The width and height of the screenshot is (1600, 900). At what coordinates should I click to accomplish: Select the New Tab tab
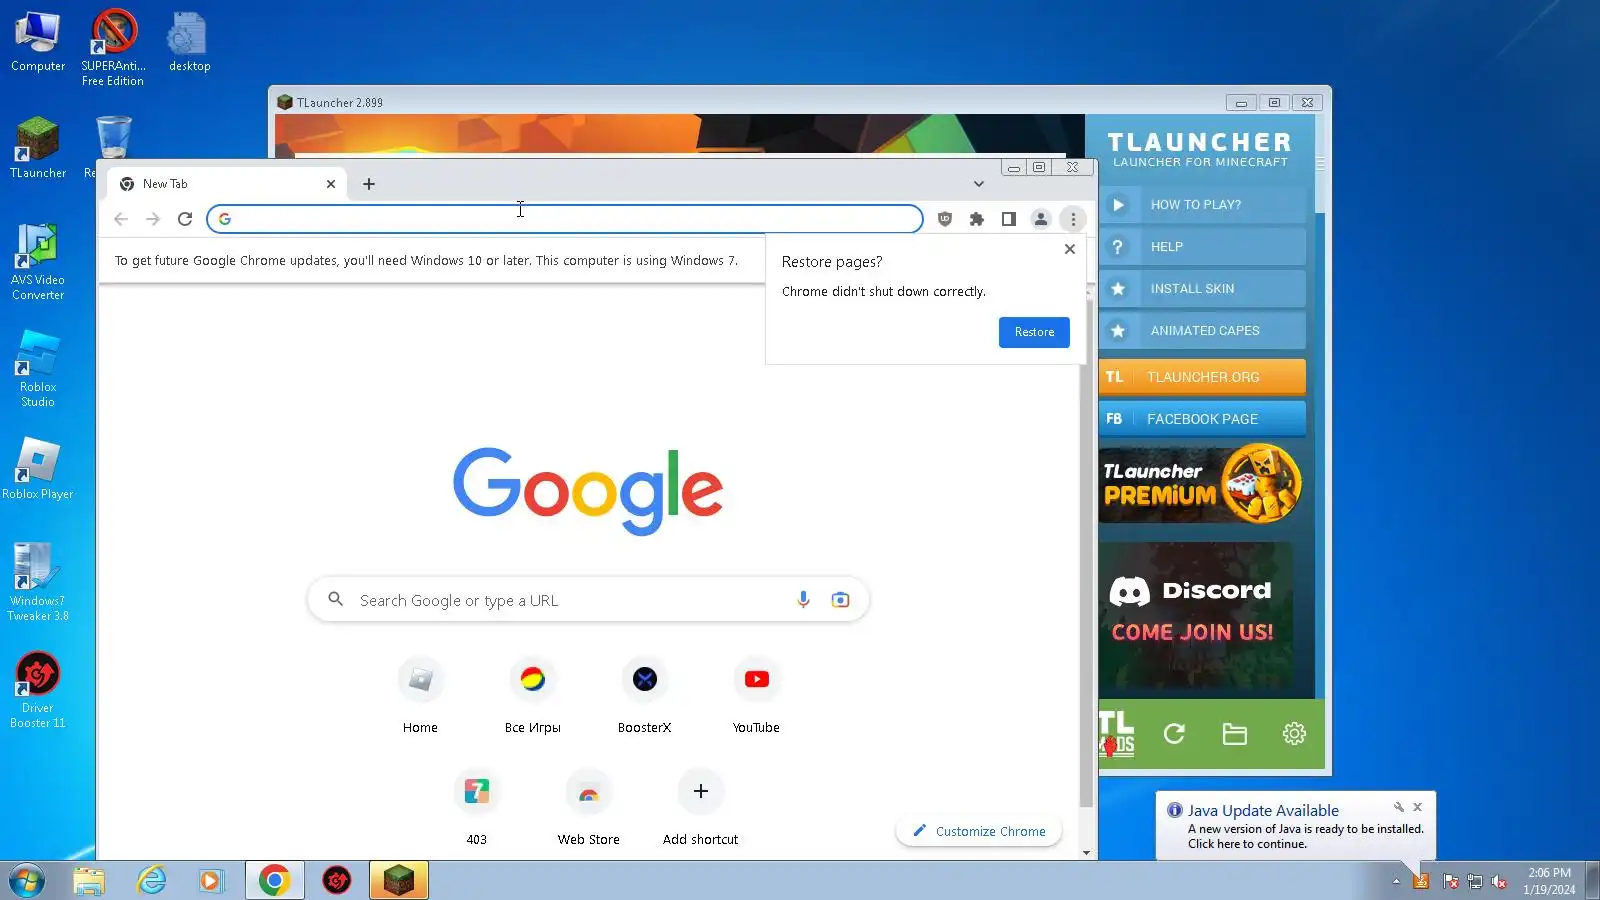225,184
